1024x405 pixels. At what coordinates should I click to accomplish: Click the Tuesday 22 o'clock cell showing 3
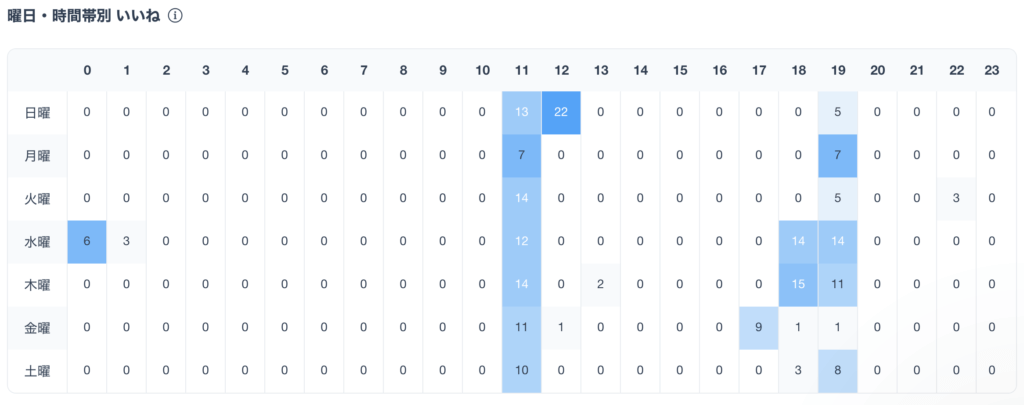(x=956, y=199)
